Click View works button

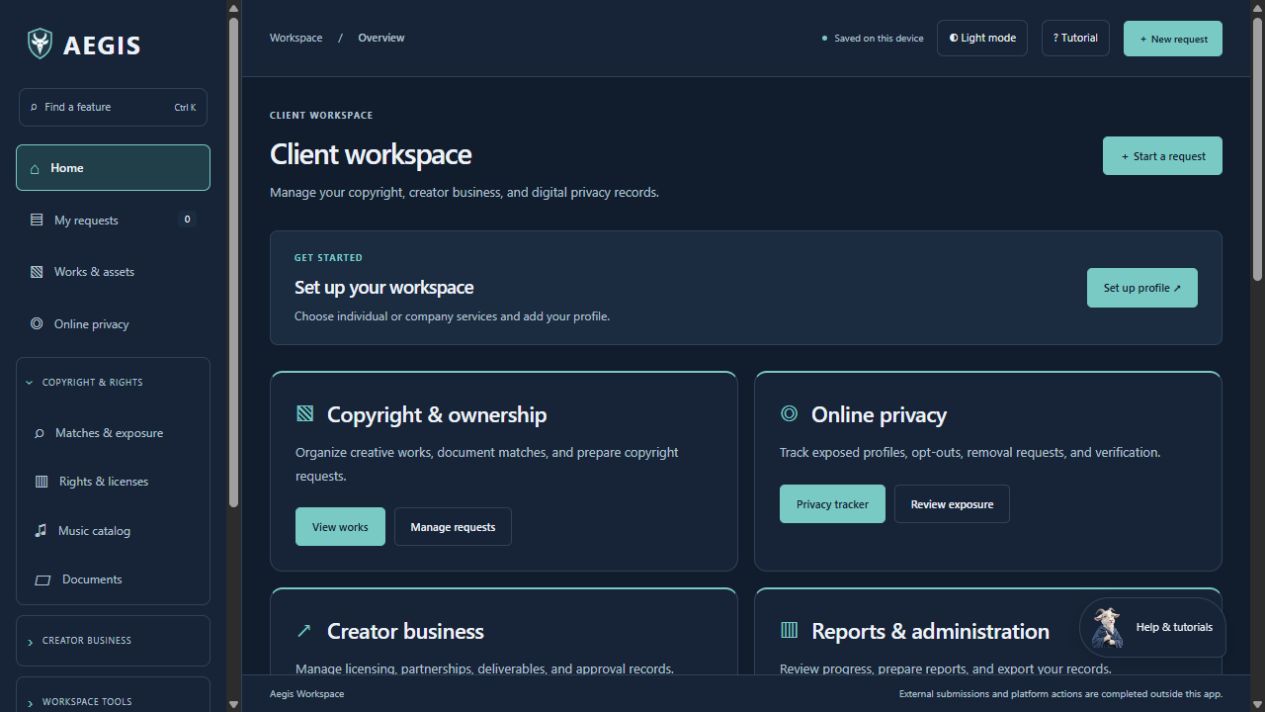340,527
